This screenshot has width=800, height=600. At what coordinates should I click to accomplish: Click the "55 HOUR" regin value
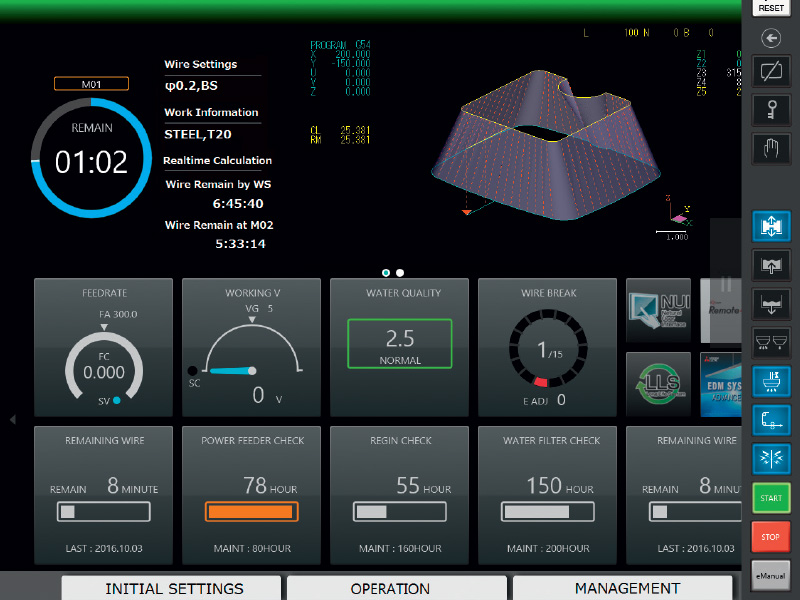point(423,486)
